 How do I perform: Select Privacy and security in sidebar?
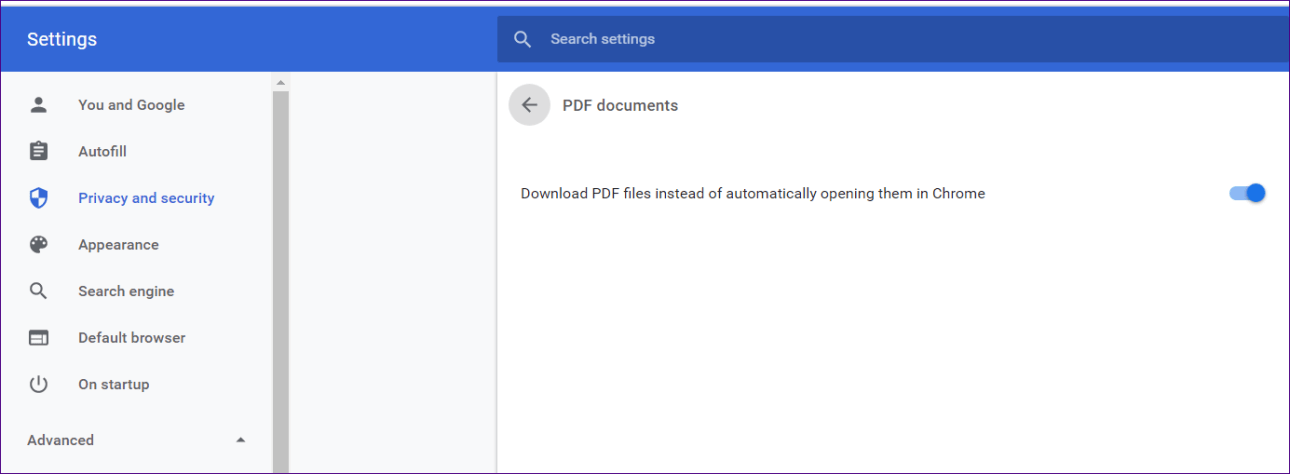click(x=146, y=198)
